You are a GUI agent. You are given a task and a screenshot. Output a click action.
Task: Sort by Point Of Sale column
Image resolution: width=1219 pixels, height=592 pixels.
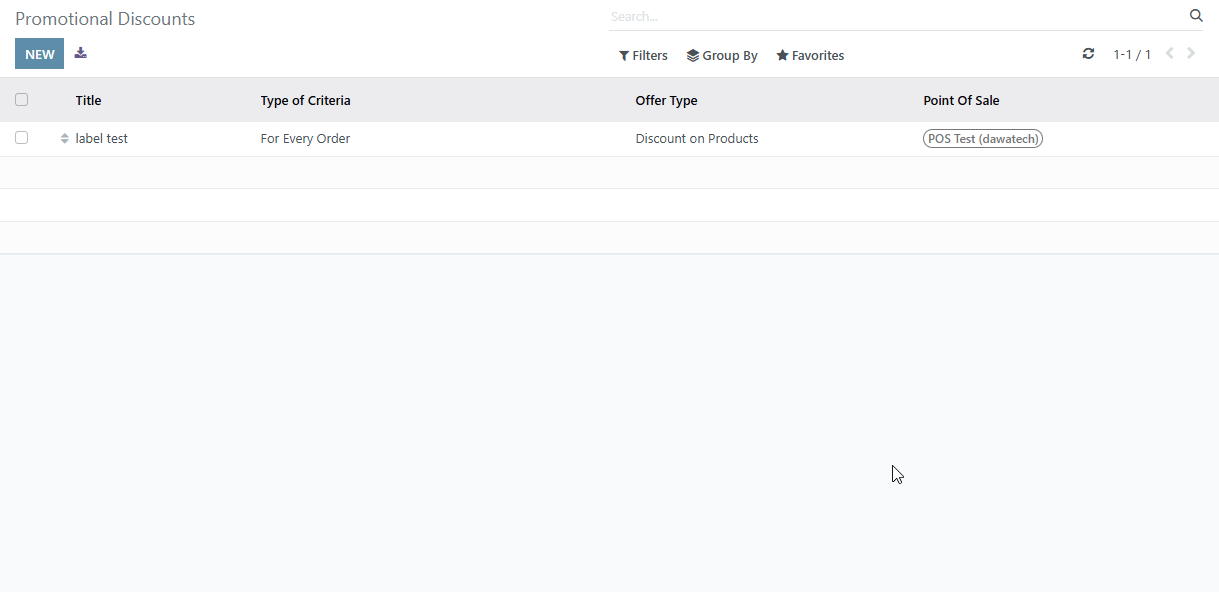pos(961,101)
